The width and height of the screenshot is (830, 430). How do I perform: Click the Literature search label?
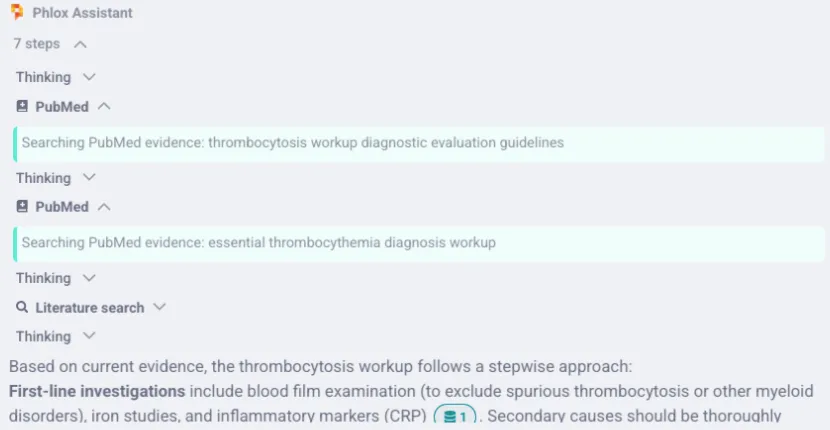(x=89, y=308)
